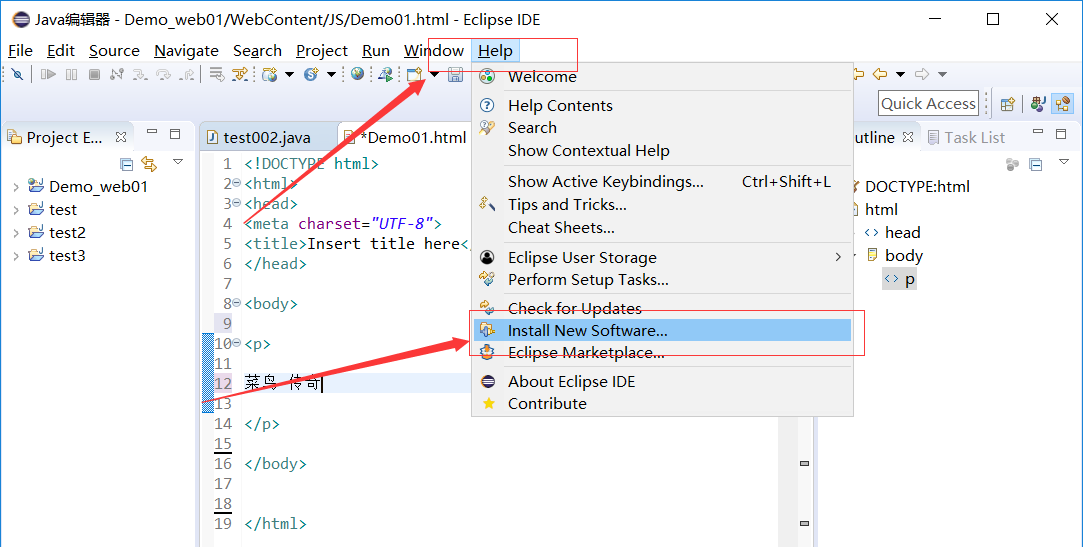Choose Eclipse Marketplace menu entry
The height and width of the screenshot is (547, 1083).
pos(662,353)
